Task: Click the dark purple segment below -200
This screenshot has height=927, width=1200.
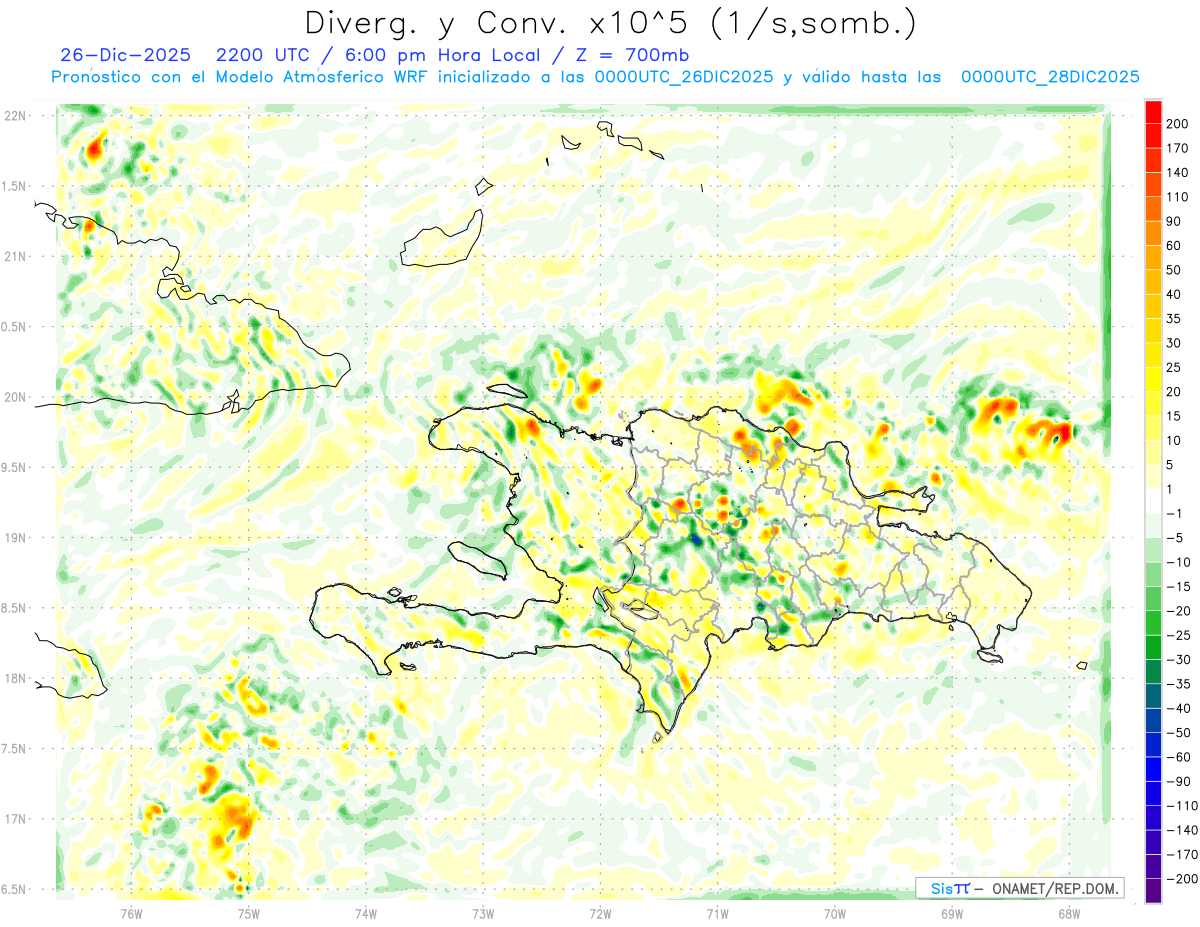Action: pyautogui.click(x=1153, y=890)
